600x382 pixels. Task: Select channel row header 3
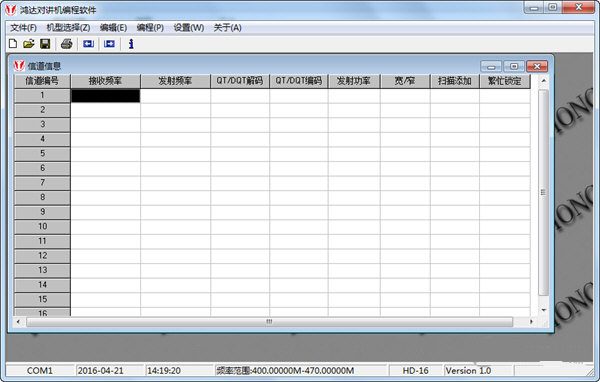pyautogui.click(x=42, y=124)
